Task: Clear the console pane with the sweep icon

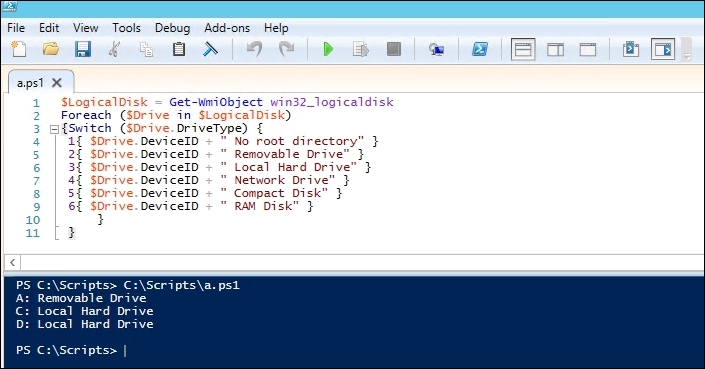Action: click(x=210, y=49)
